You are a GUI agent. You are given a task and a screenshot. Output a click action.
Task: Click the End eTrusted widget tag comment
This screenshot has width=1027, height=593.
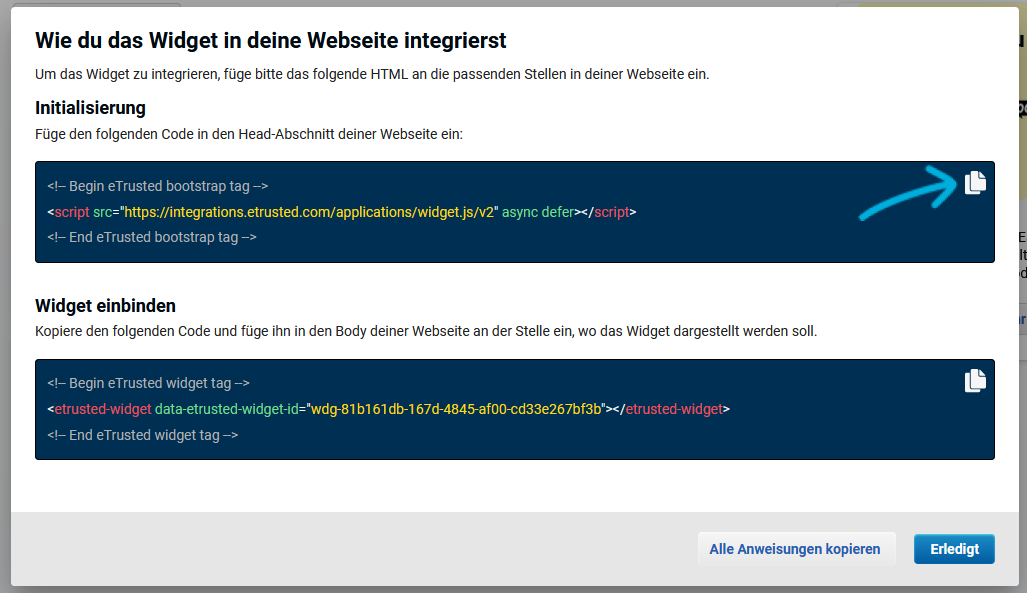tap(143, 435)
